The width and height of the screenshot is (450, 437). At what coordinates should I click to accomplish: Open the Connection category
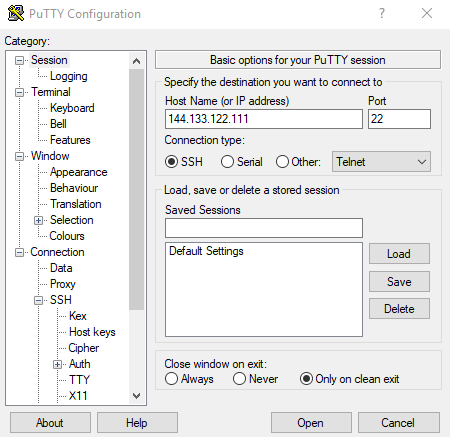57,252
